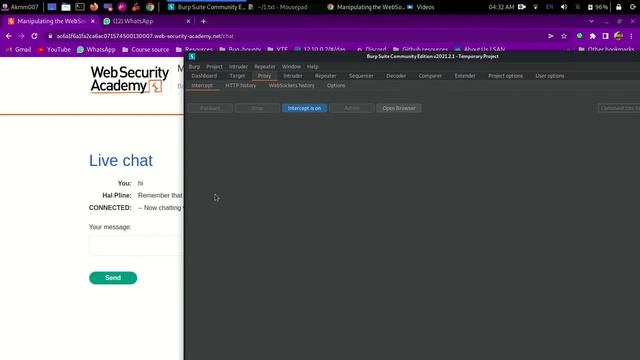The image size is (640, 360).
Task: Switch to the Dashboard tab
Action: tap(204, 76)
